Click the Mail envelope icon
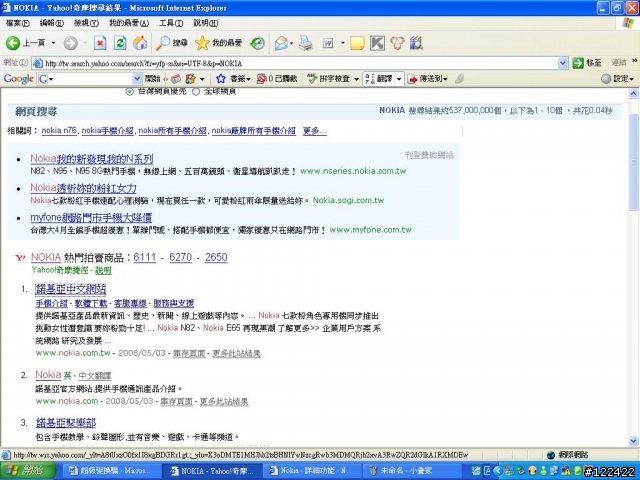The width and height of the screenshot is (640, 480). coord(281,43)
